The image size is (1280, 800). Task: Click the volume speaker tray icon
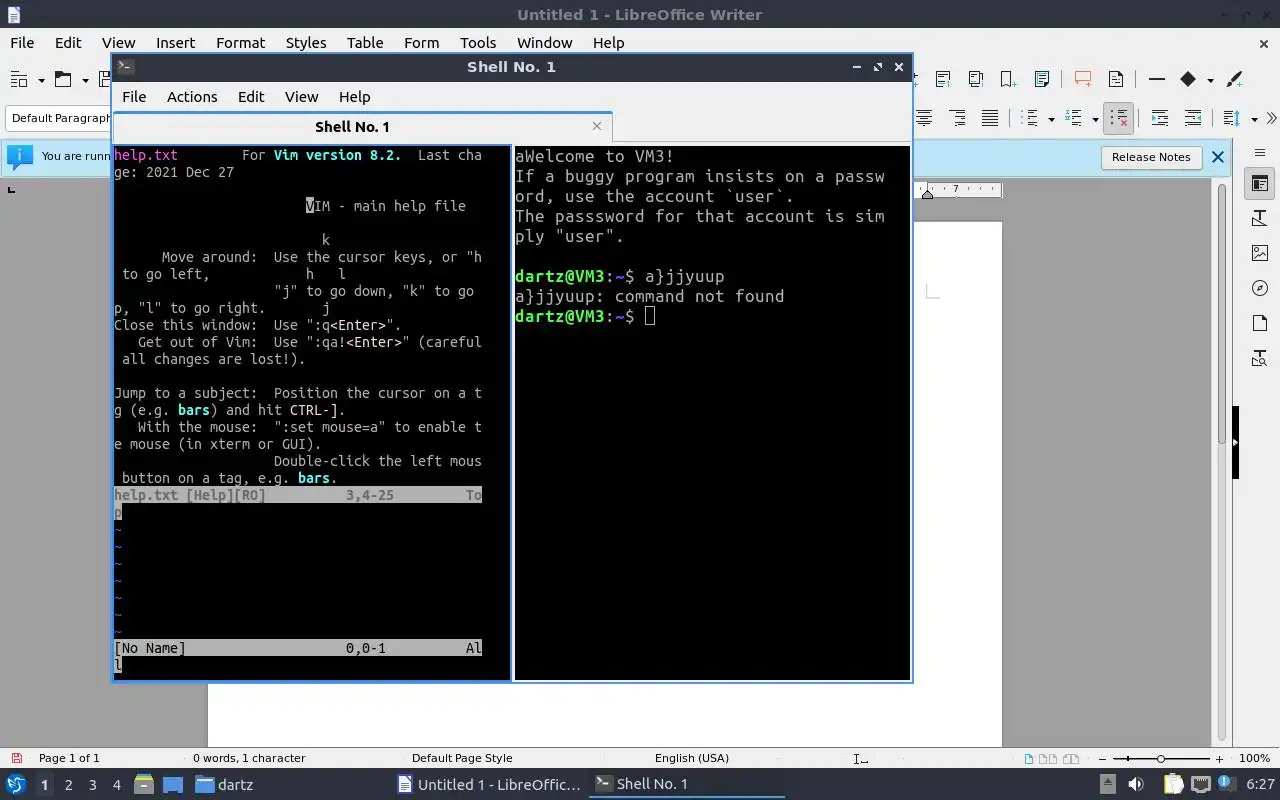1135,784
